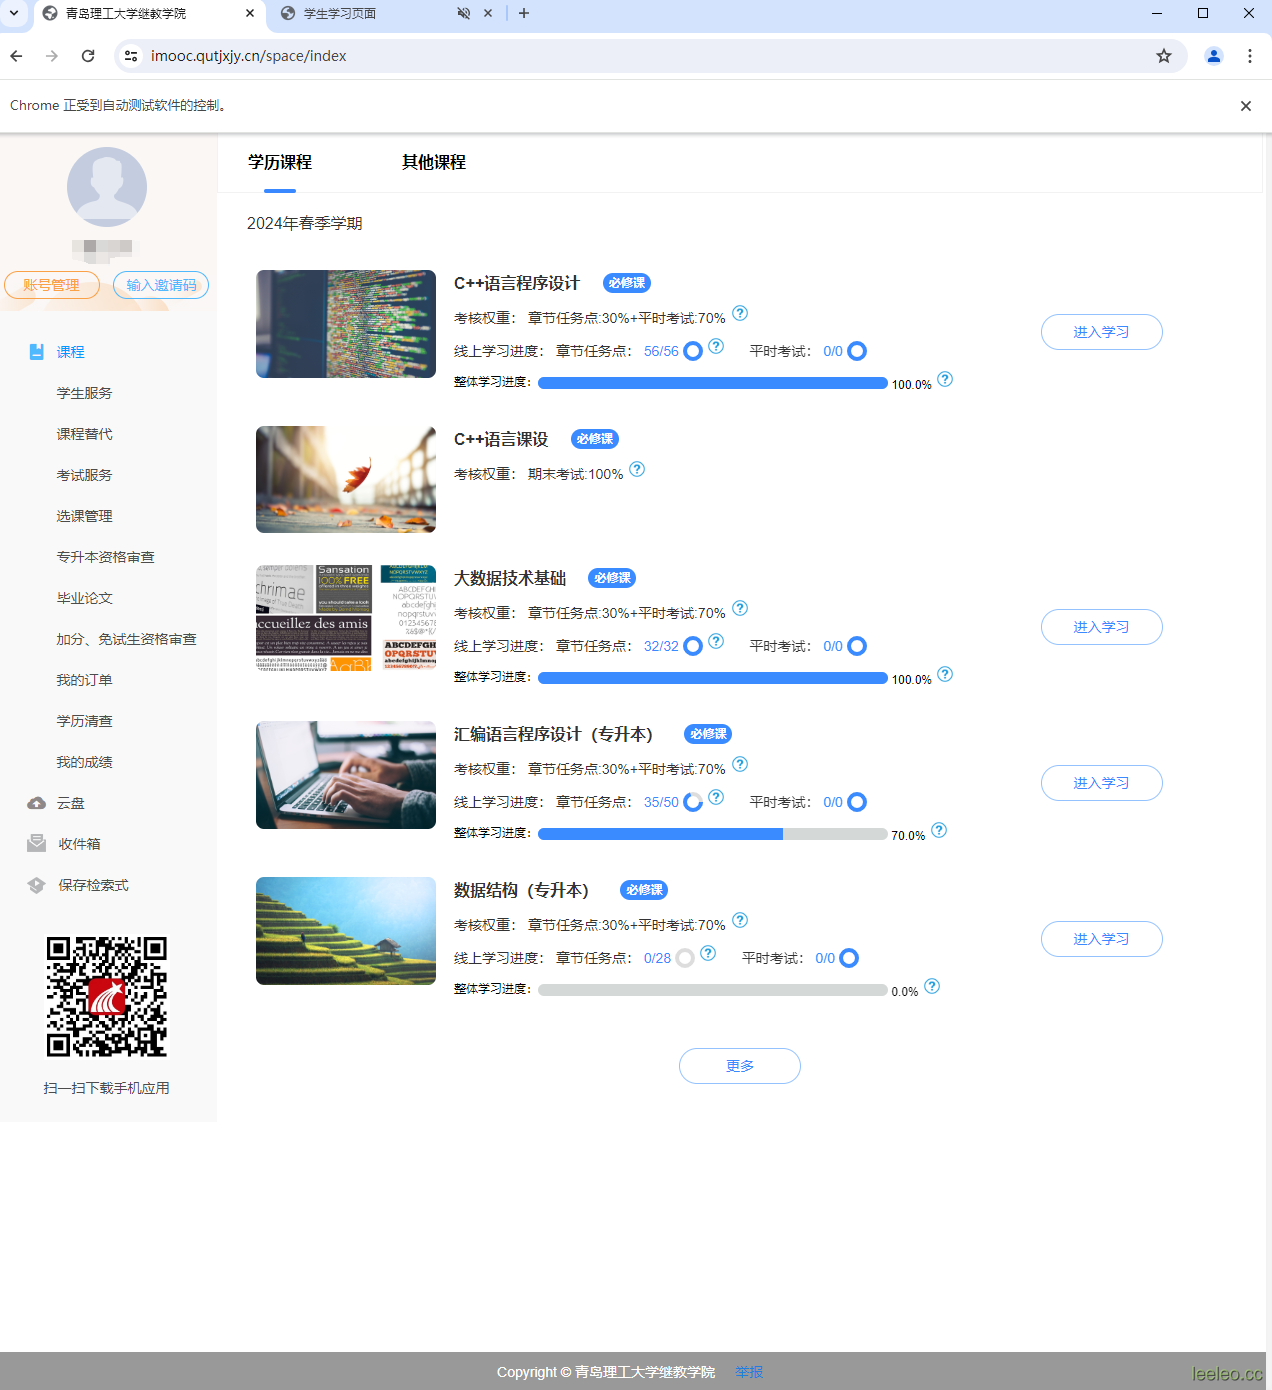Click the user avatar picture in sidebar
The height and width of the screenshot is (1390, 1272).
click(x=107, y=187)
